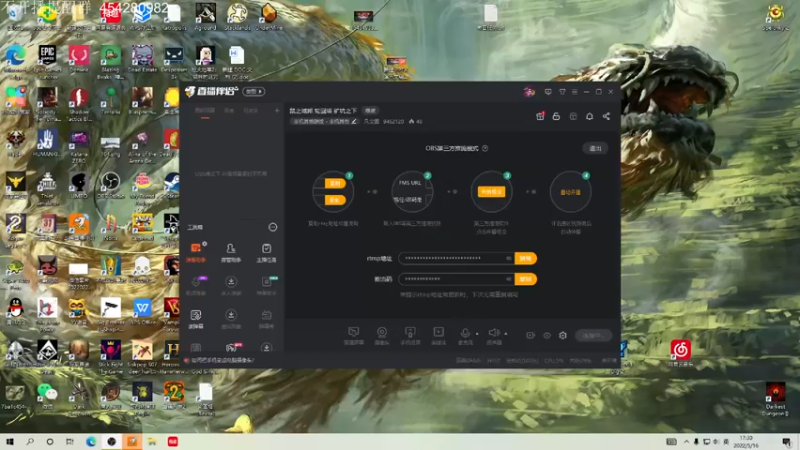
Task: Click the gift box icon in header
Action: [540, 116]
